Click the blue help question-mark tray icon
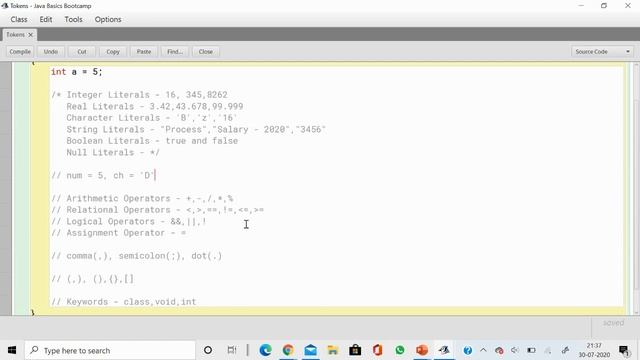 pyautogui.click(x=468, y=350)
